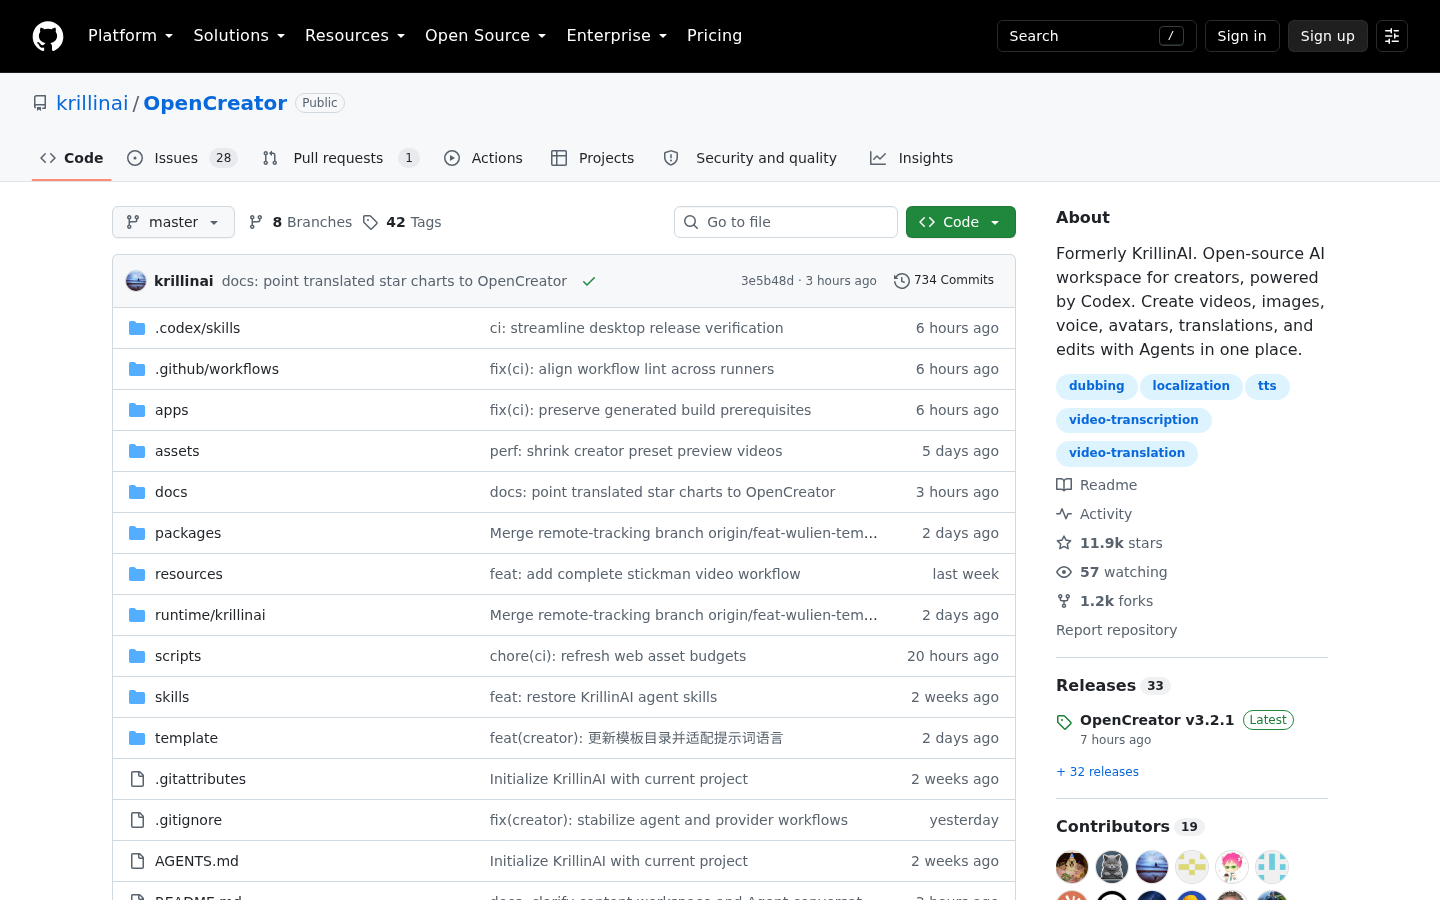
Task: Open the localization topic tag
Action: [1191, 386]
